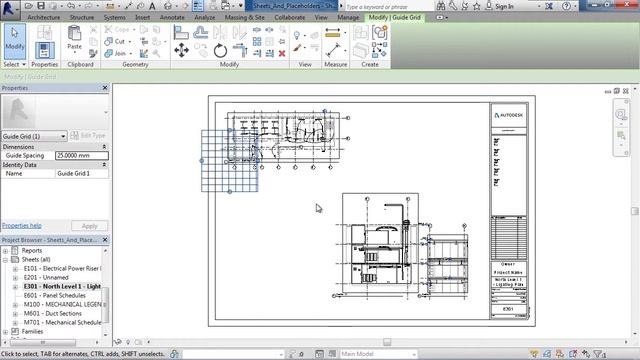Viewport: 640px width, 360px height.
Task: Click the Help question mark icon
Action: 566,6
